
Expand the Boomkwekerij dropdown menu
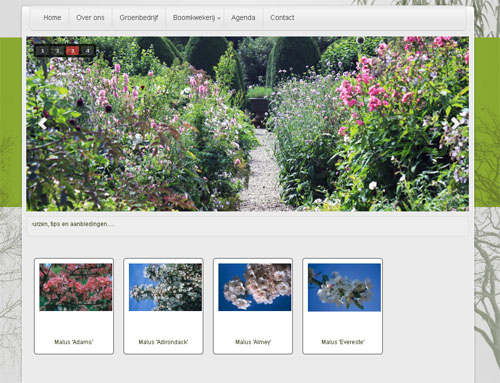coord(196,18)
